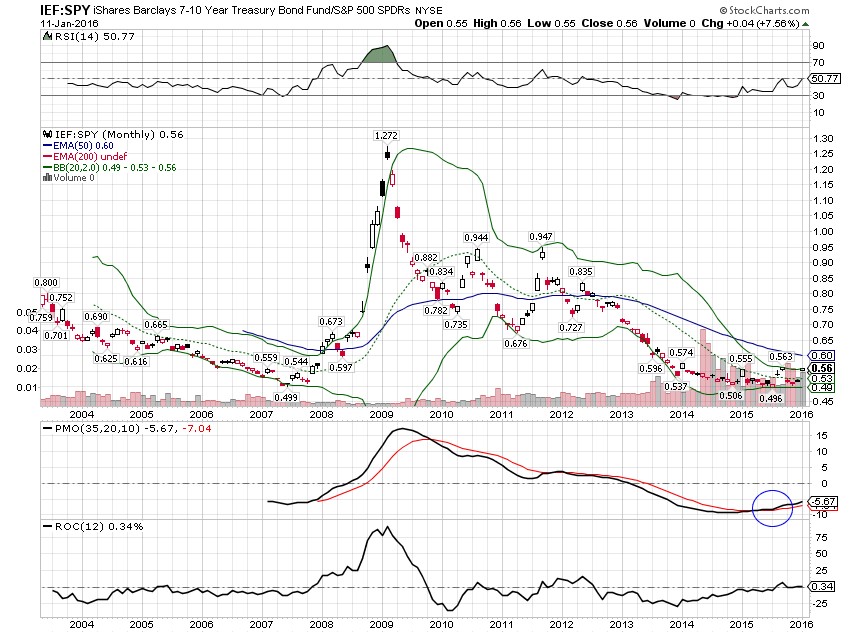Image resolution: width=850 pixels, height=633 pixels.
Task: Click the 0.563 price label
Action: (x=781, y=356)
